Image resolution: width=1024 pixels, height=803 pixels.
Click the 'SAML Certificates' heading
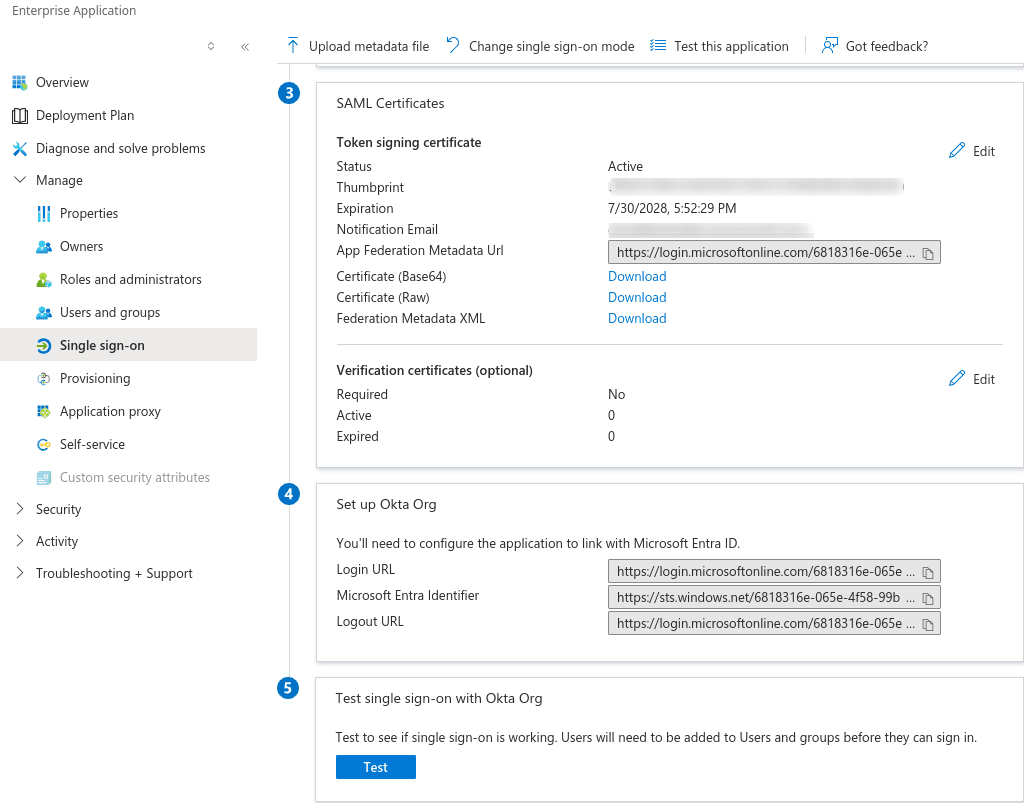tap(390, 103)
